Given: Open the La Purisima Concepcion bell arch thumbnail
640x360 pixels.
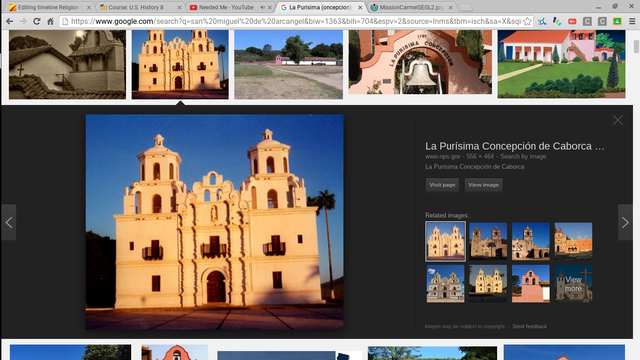Looking at the screenshot, I should pyautogui.click(x=420, y=62).
